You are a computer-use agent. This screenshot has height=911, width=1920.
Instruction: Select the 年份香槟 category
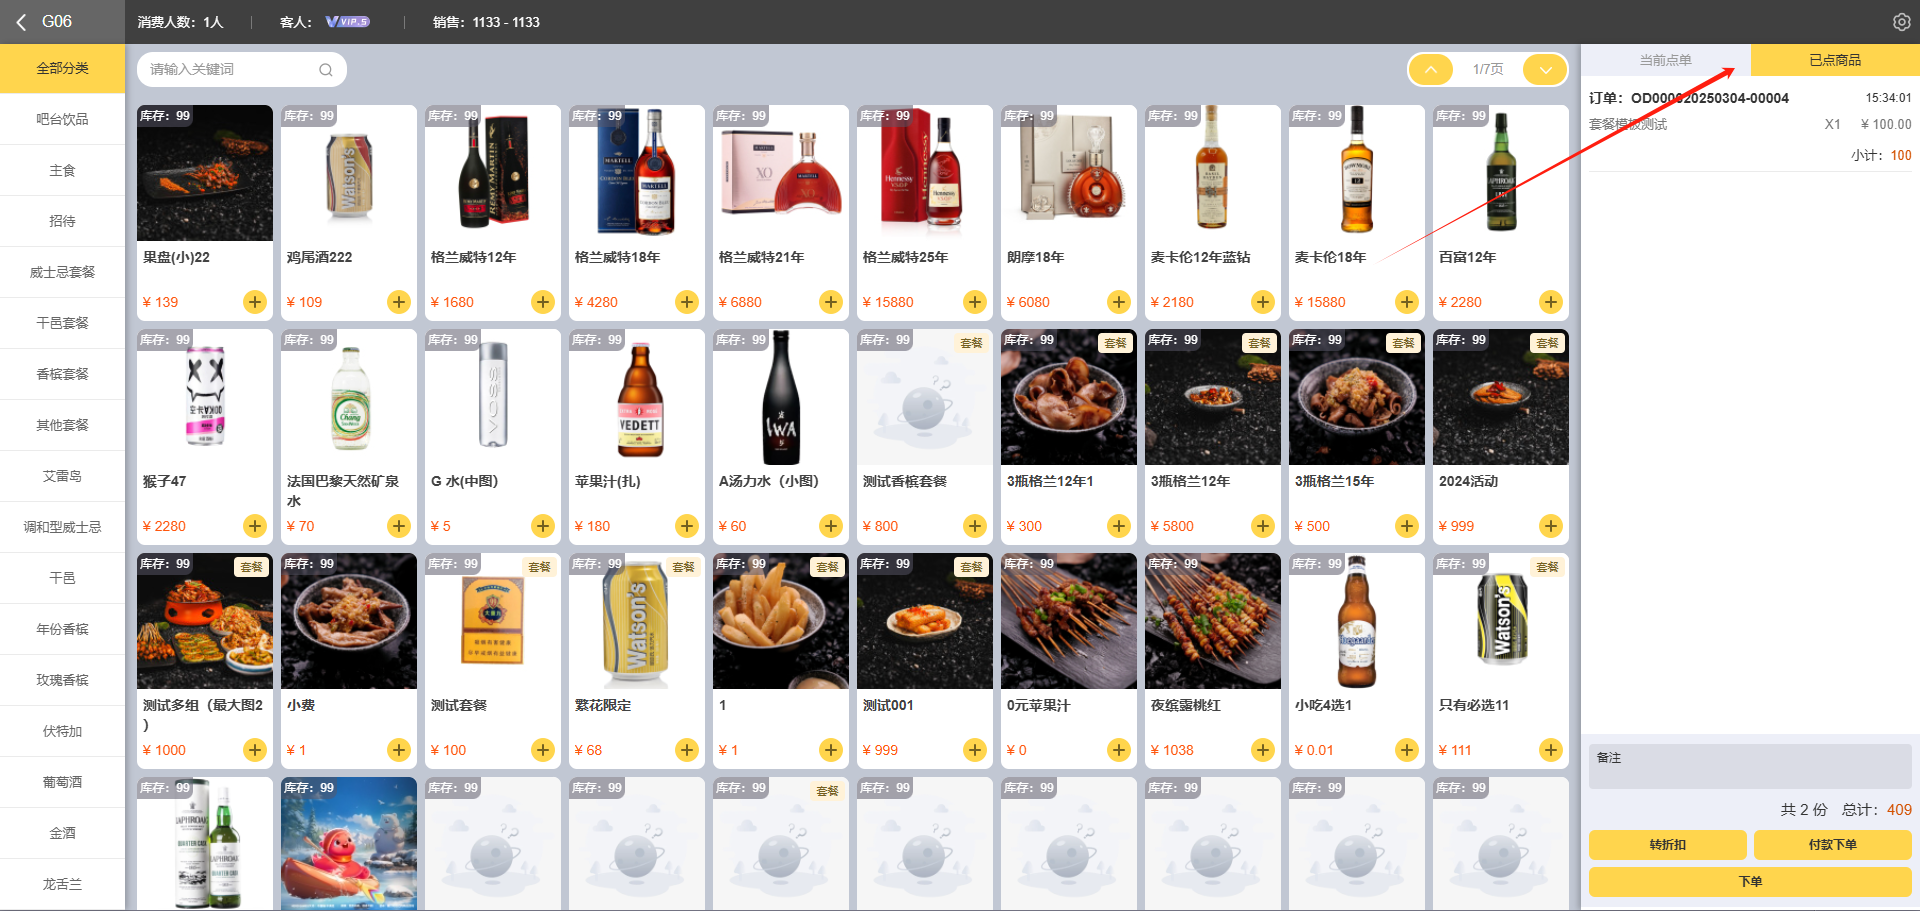(x=62, y=630)
